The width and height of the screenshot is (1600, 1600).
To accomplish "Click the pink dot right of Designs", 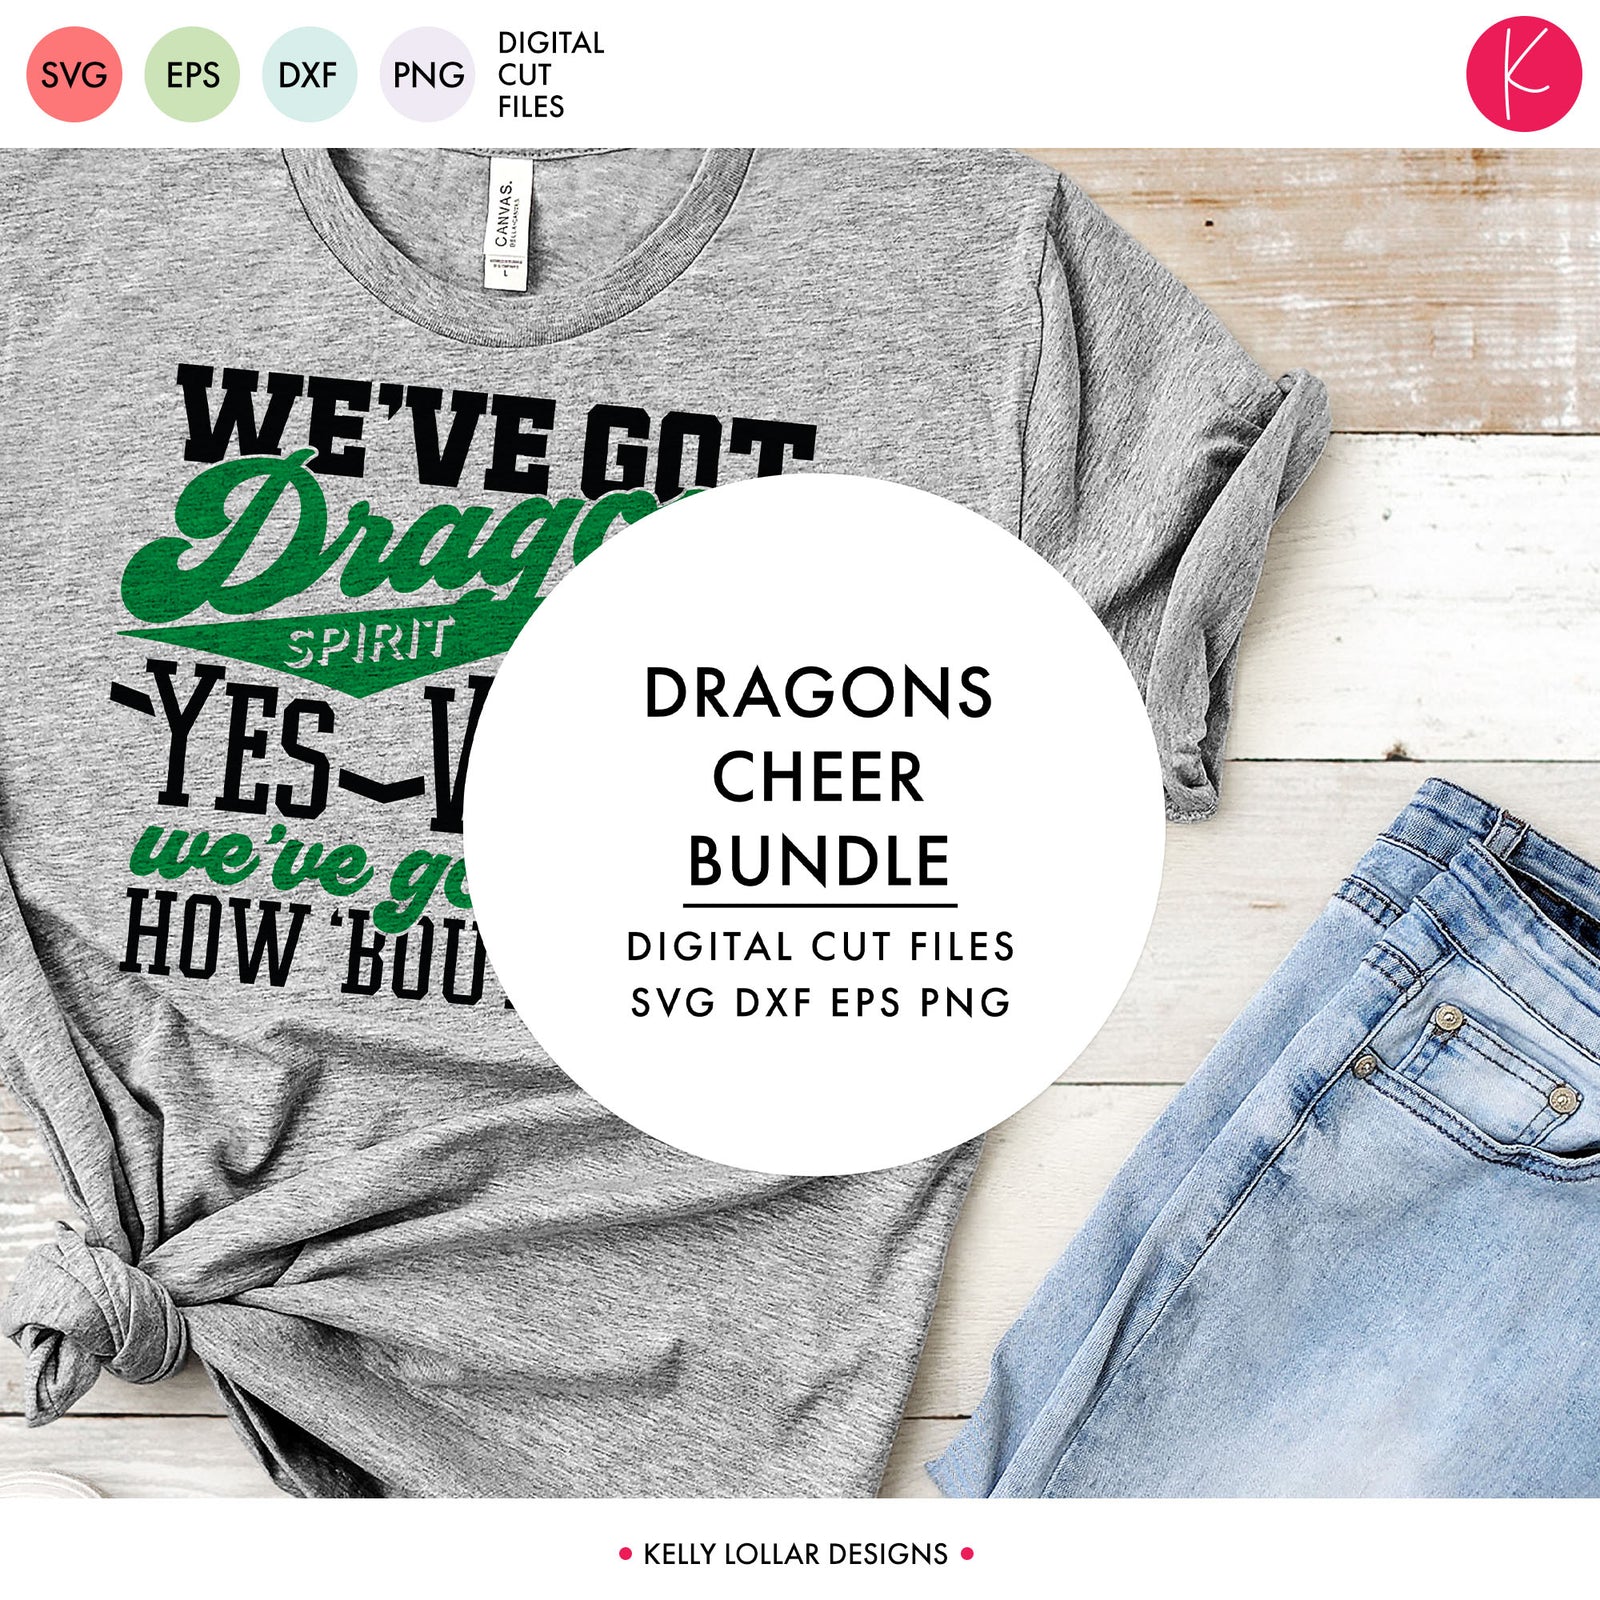I will click(967, 1554).
